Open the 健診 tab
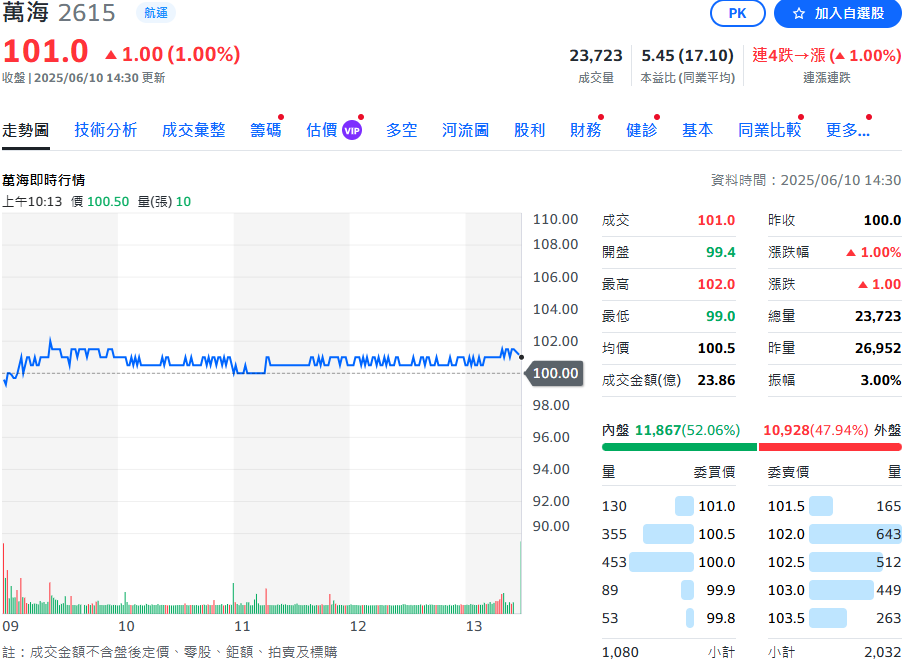Image resolution: width=908 pixels, height=661 pixels. [x=642, y=130]
